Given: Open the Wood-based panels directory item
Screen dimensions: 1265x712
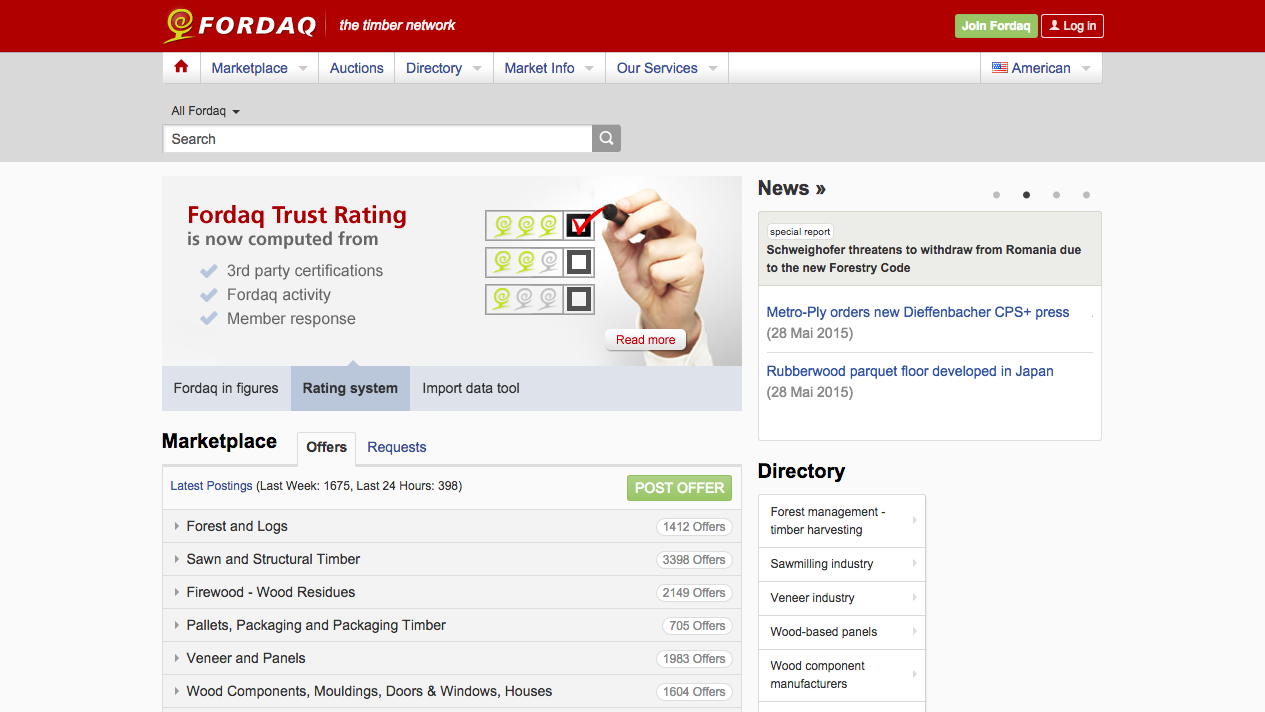Looking at the screenshot, I should (842, 632).
